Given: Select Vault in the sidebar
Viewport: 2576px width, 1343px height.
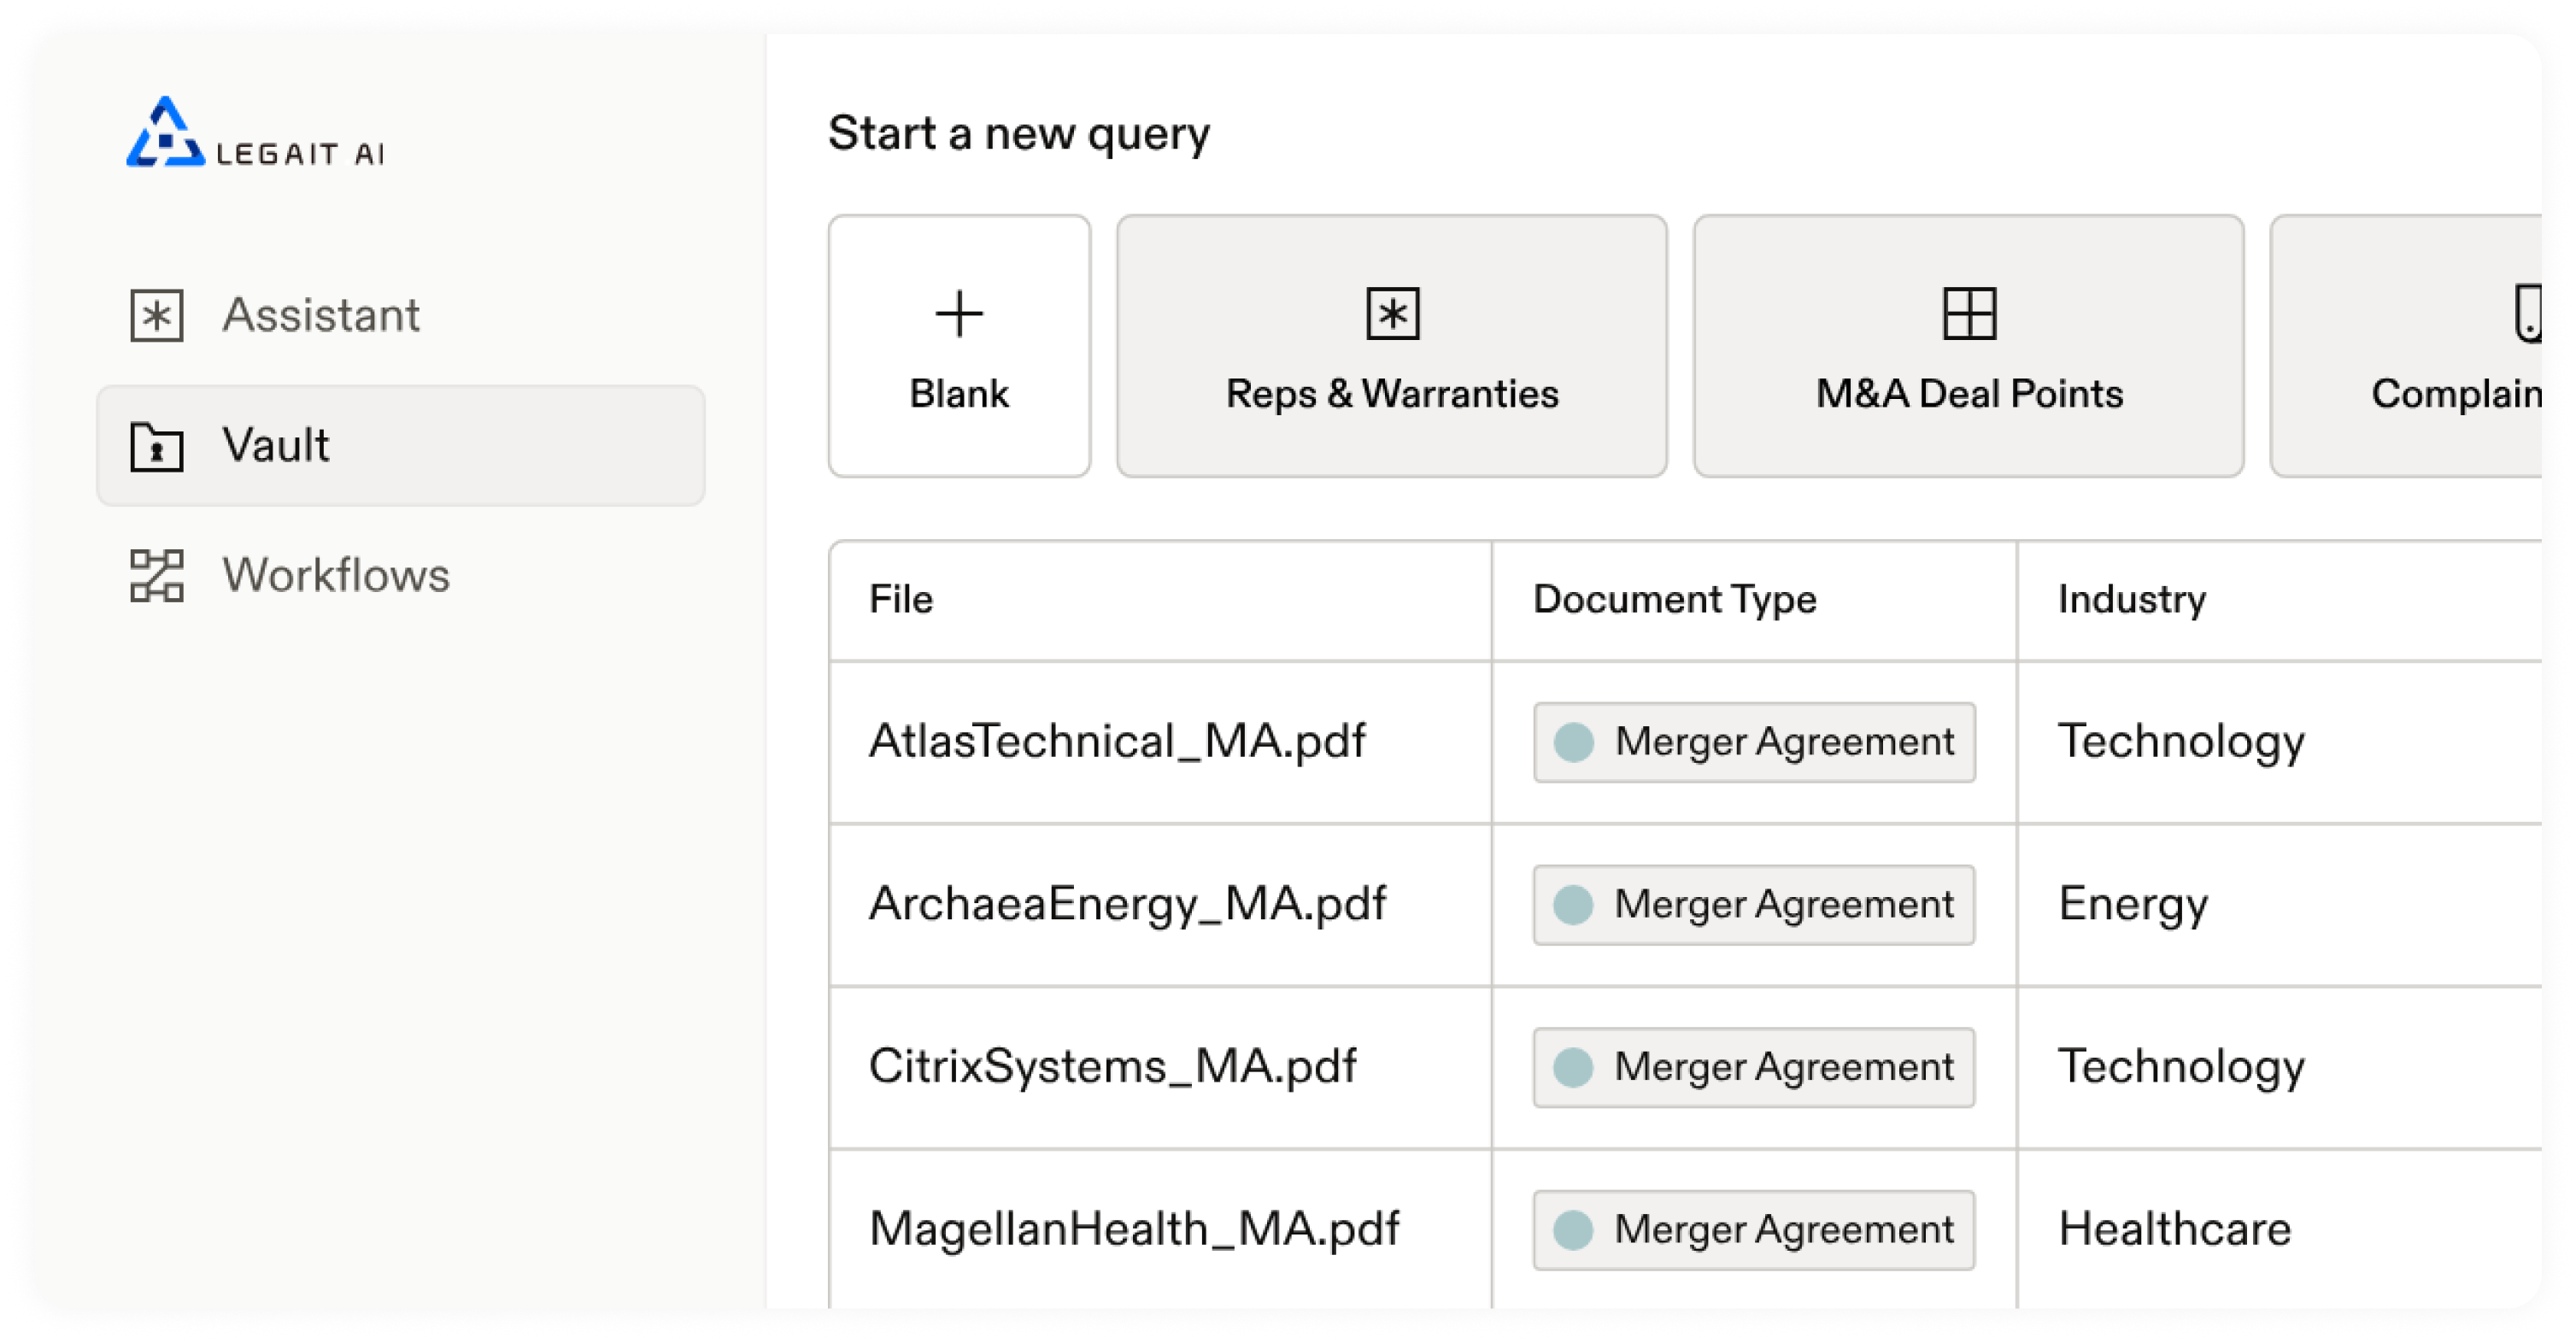Looking at the screenshot, I should point(401,446).
